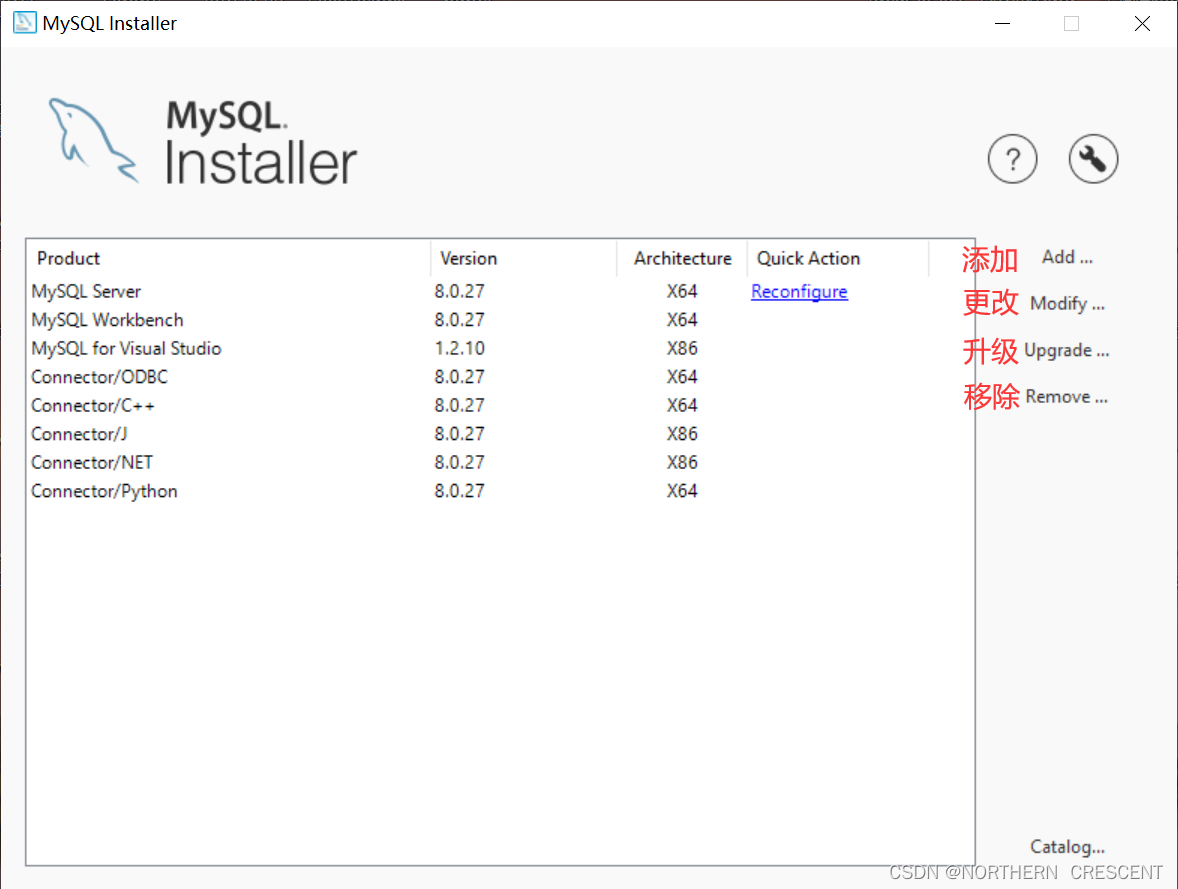
Task: Open help via question mark icon
Action: click(x=1012, y=159)
